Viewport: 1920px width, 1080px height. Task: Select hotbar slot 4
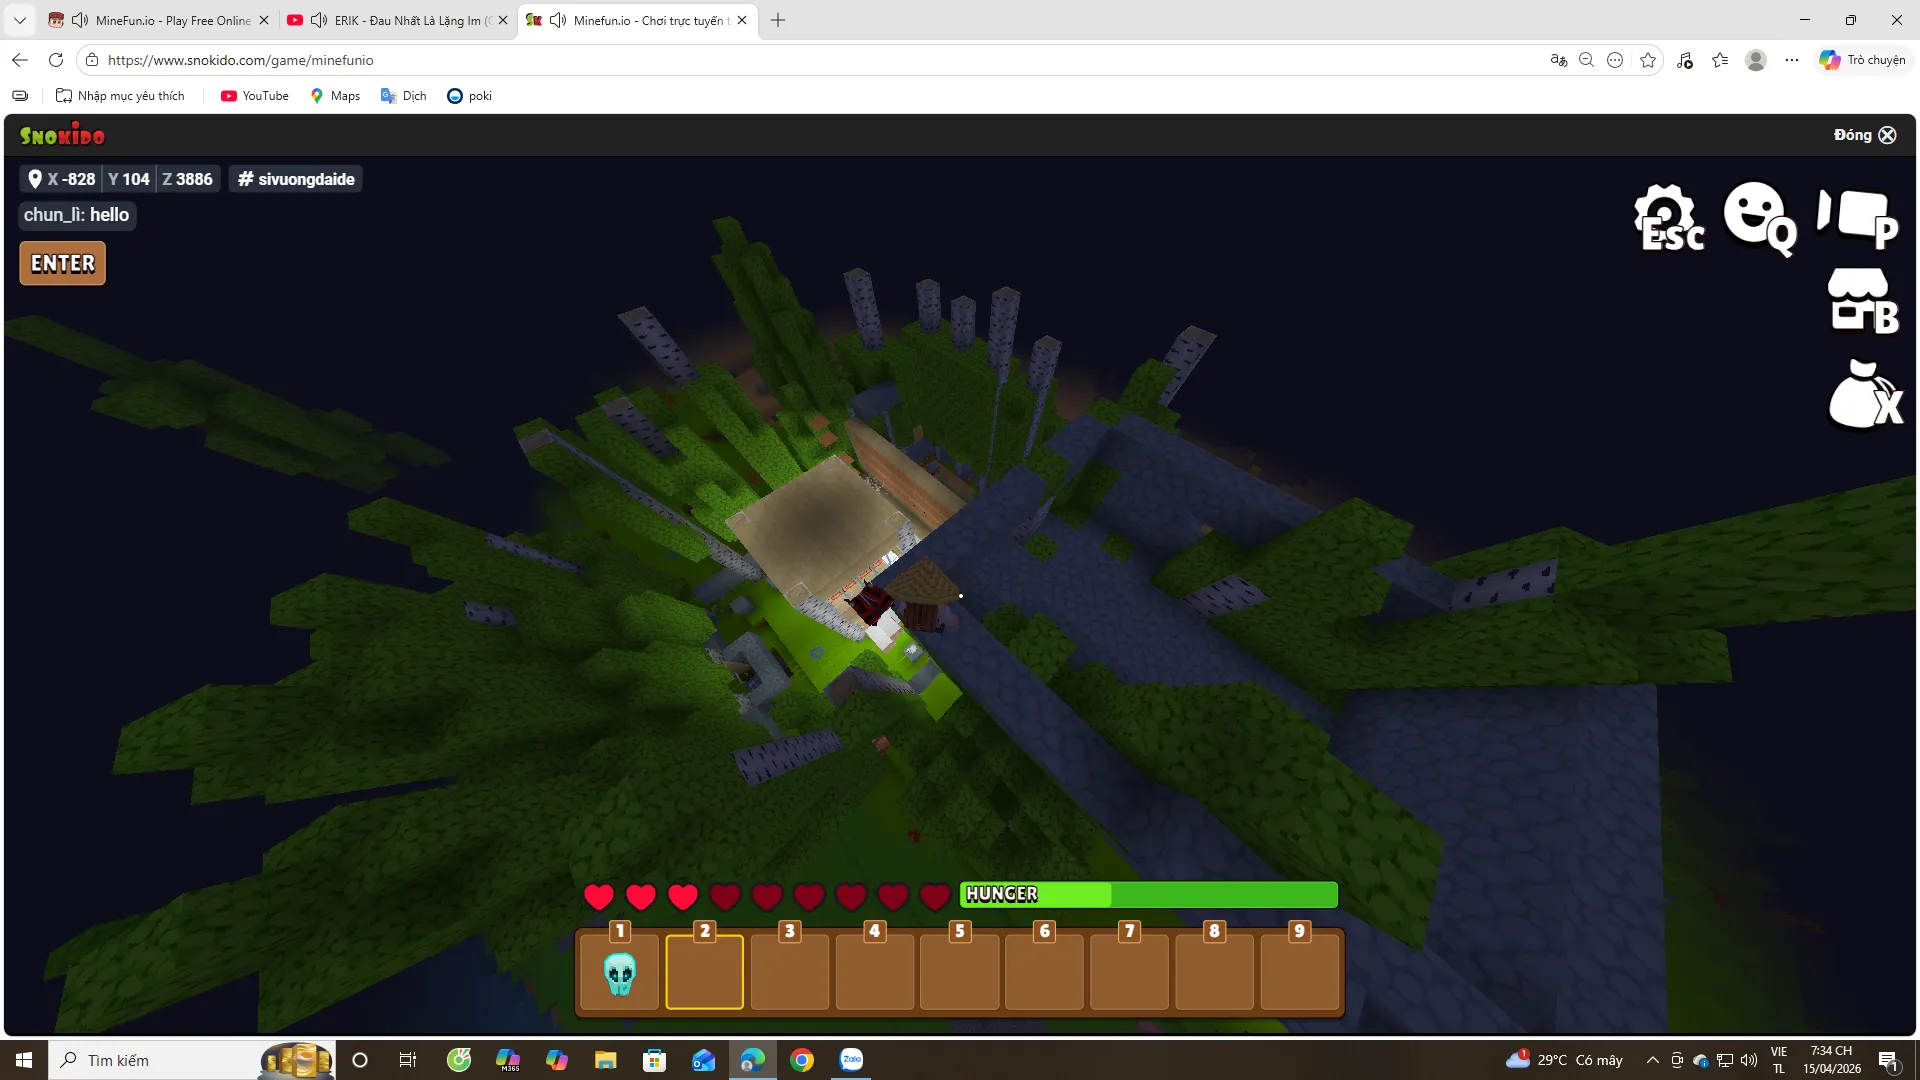pos(875,972)
